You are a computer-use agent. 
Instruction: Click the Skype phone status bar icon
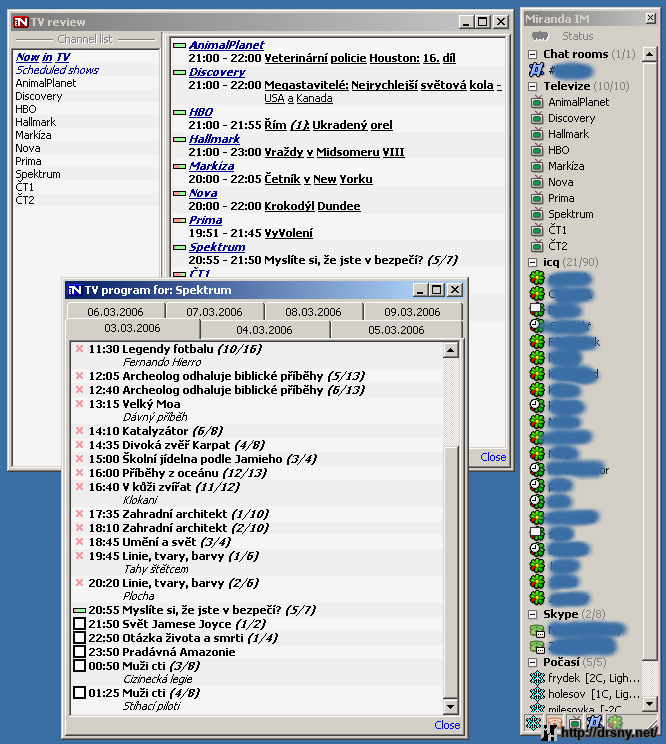pyautogui.click(x=555, y=723)
